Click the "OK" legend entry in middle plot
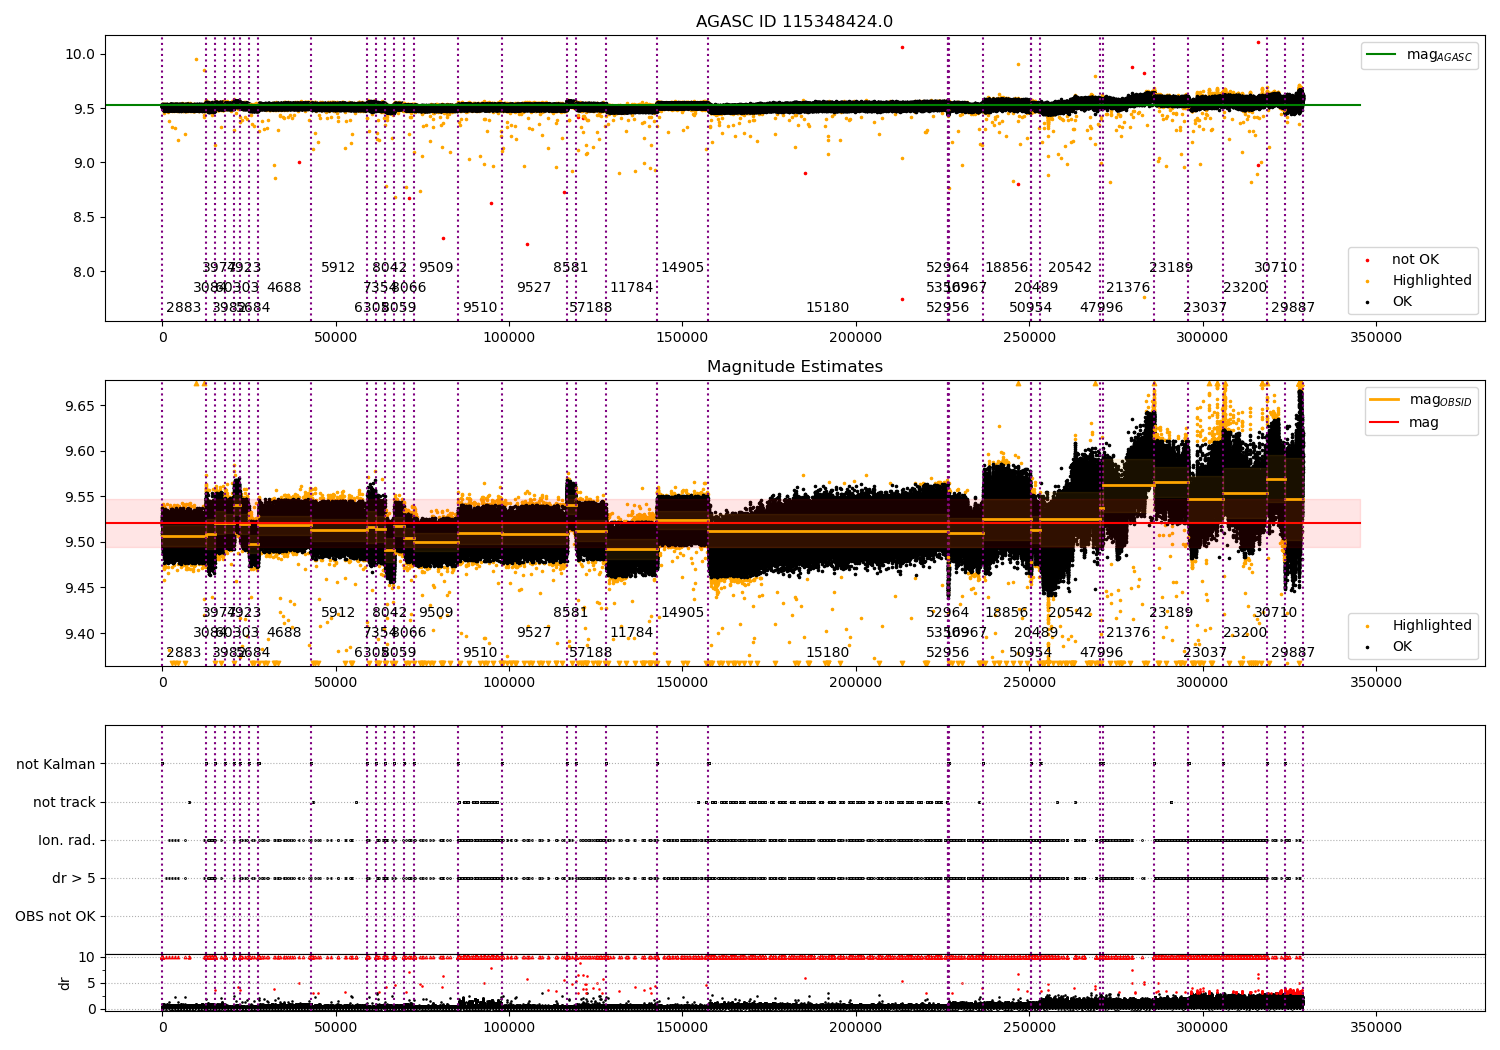The image size is (1500, 1050). [1402, 646]
